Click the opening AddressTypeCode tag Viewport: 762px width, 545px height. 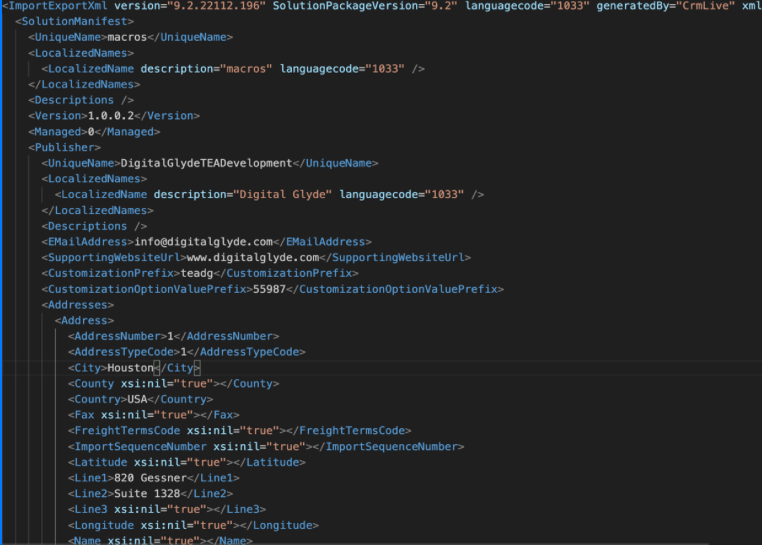[x=124, y=352]
